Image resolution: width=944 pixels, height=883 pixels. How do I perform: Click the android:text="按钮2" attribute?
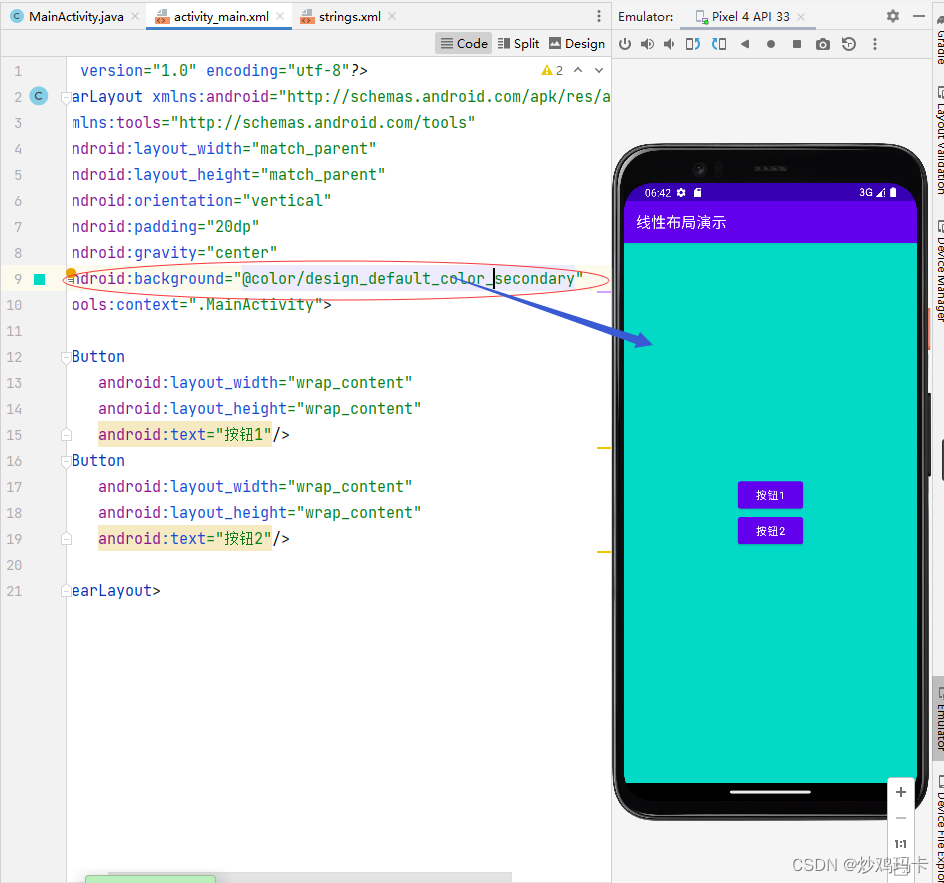[185, 539]
